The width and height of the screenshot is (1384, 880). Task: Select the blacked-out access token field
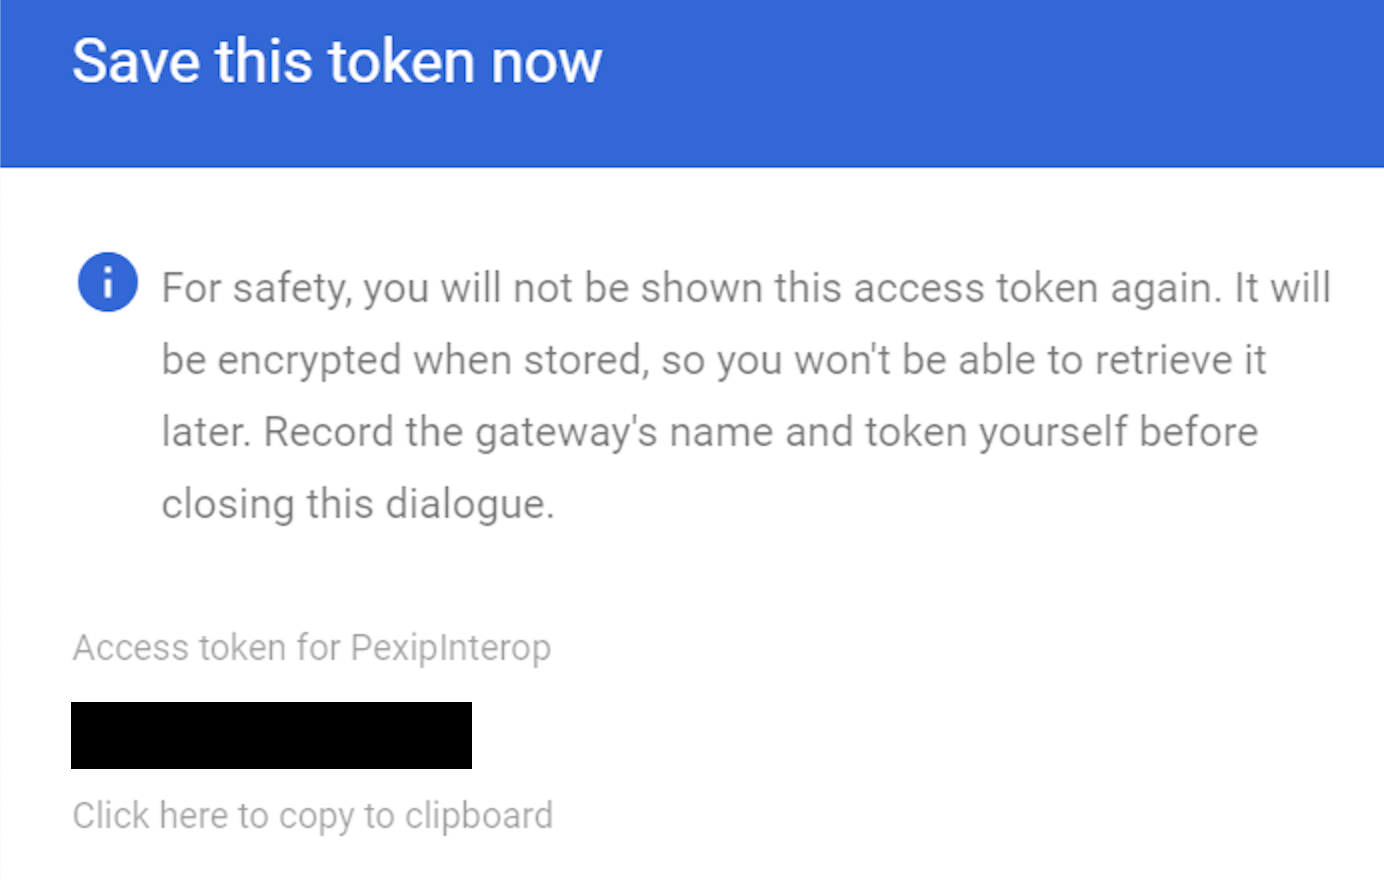[x=271, y=735]
